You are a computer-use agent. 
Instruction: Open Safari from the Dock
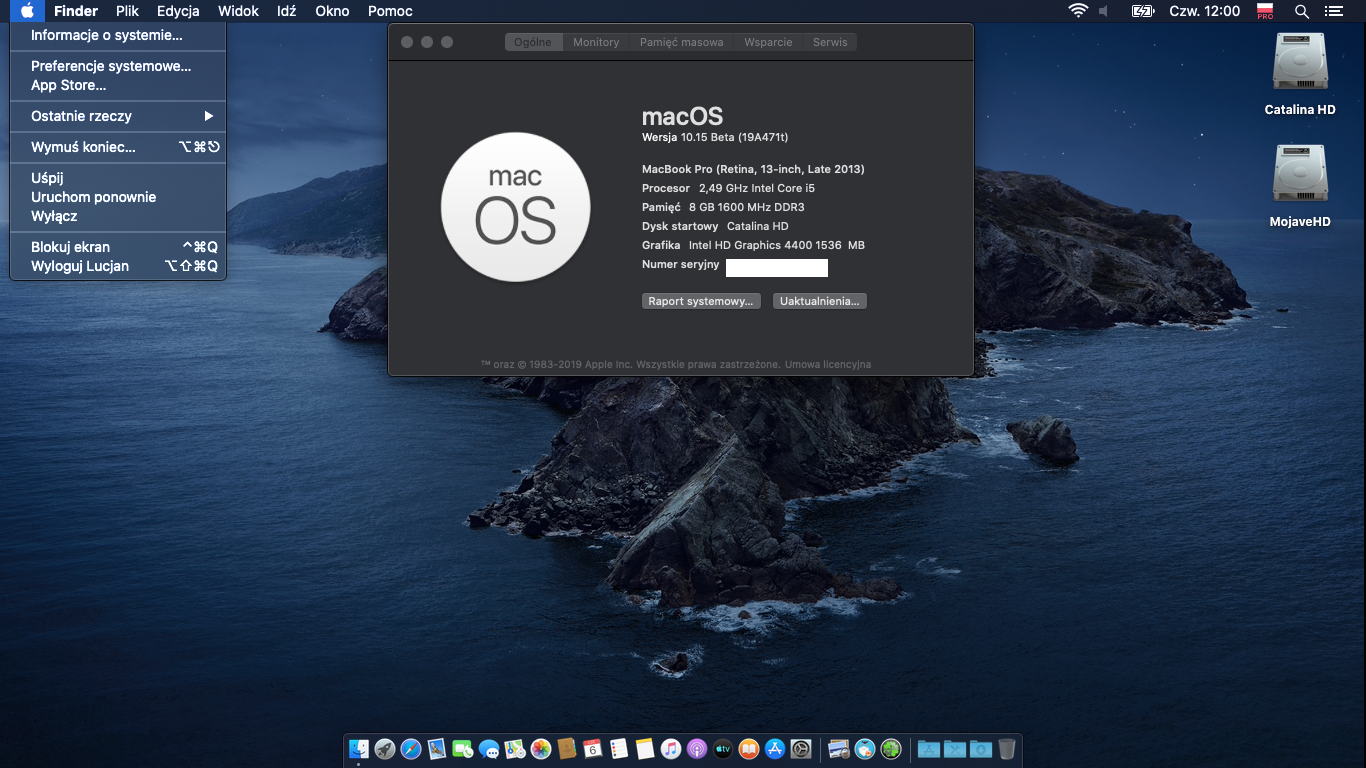pos(411,749)
